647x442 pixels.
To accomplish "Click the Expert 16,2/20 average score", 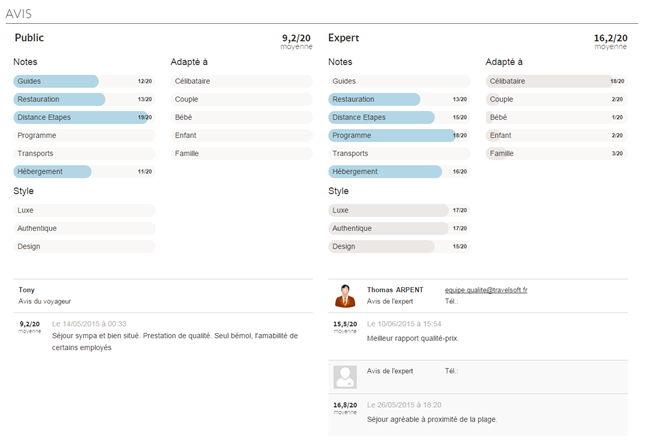I will (x=610, y=37).
